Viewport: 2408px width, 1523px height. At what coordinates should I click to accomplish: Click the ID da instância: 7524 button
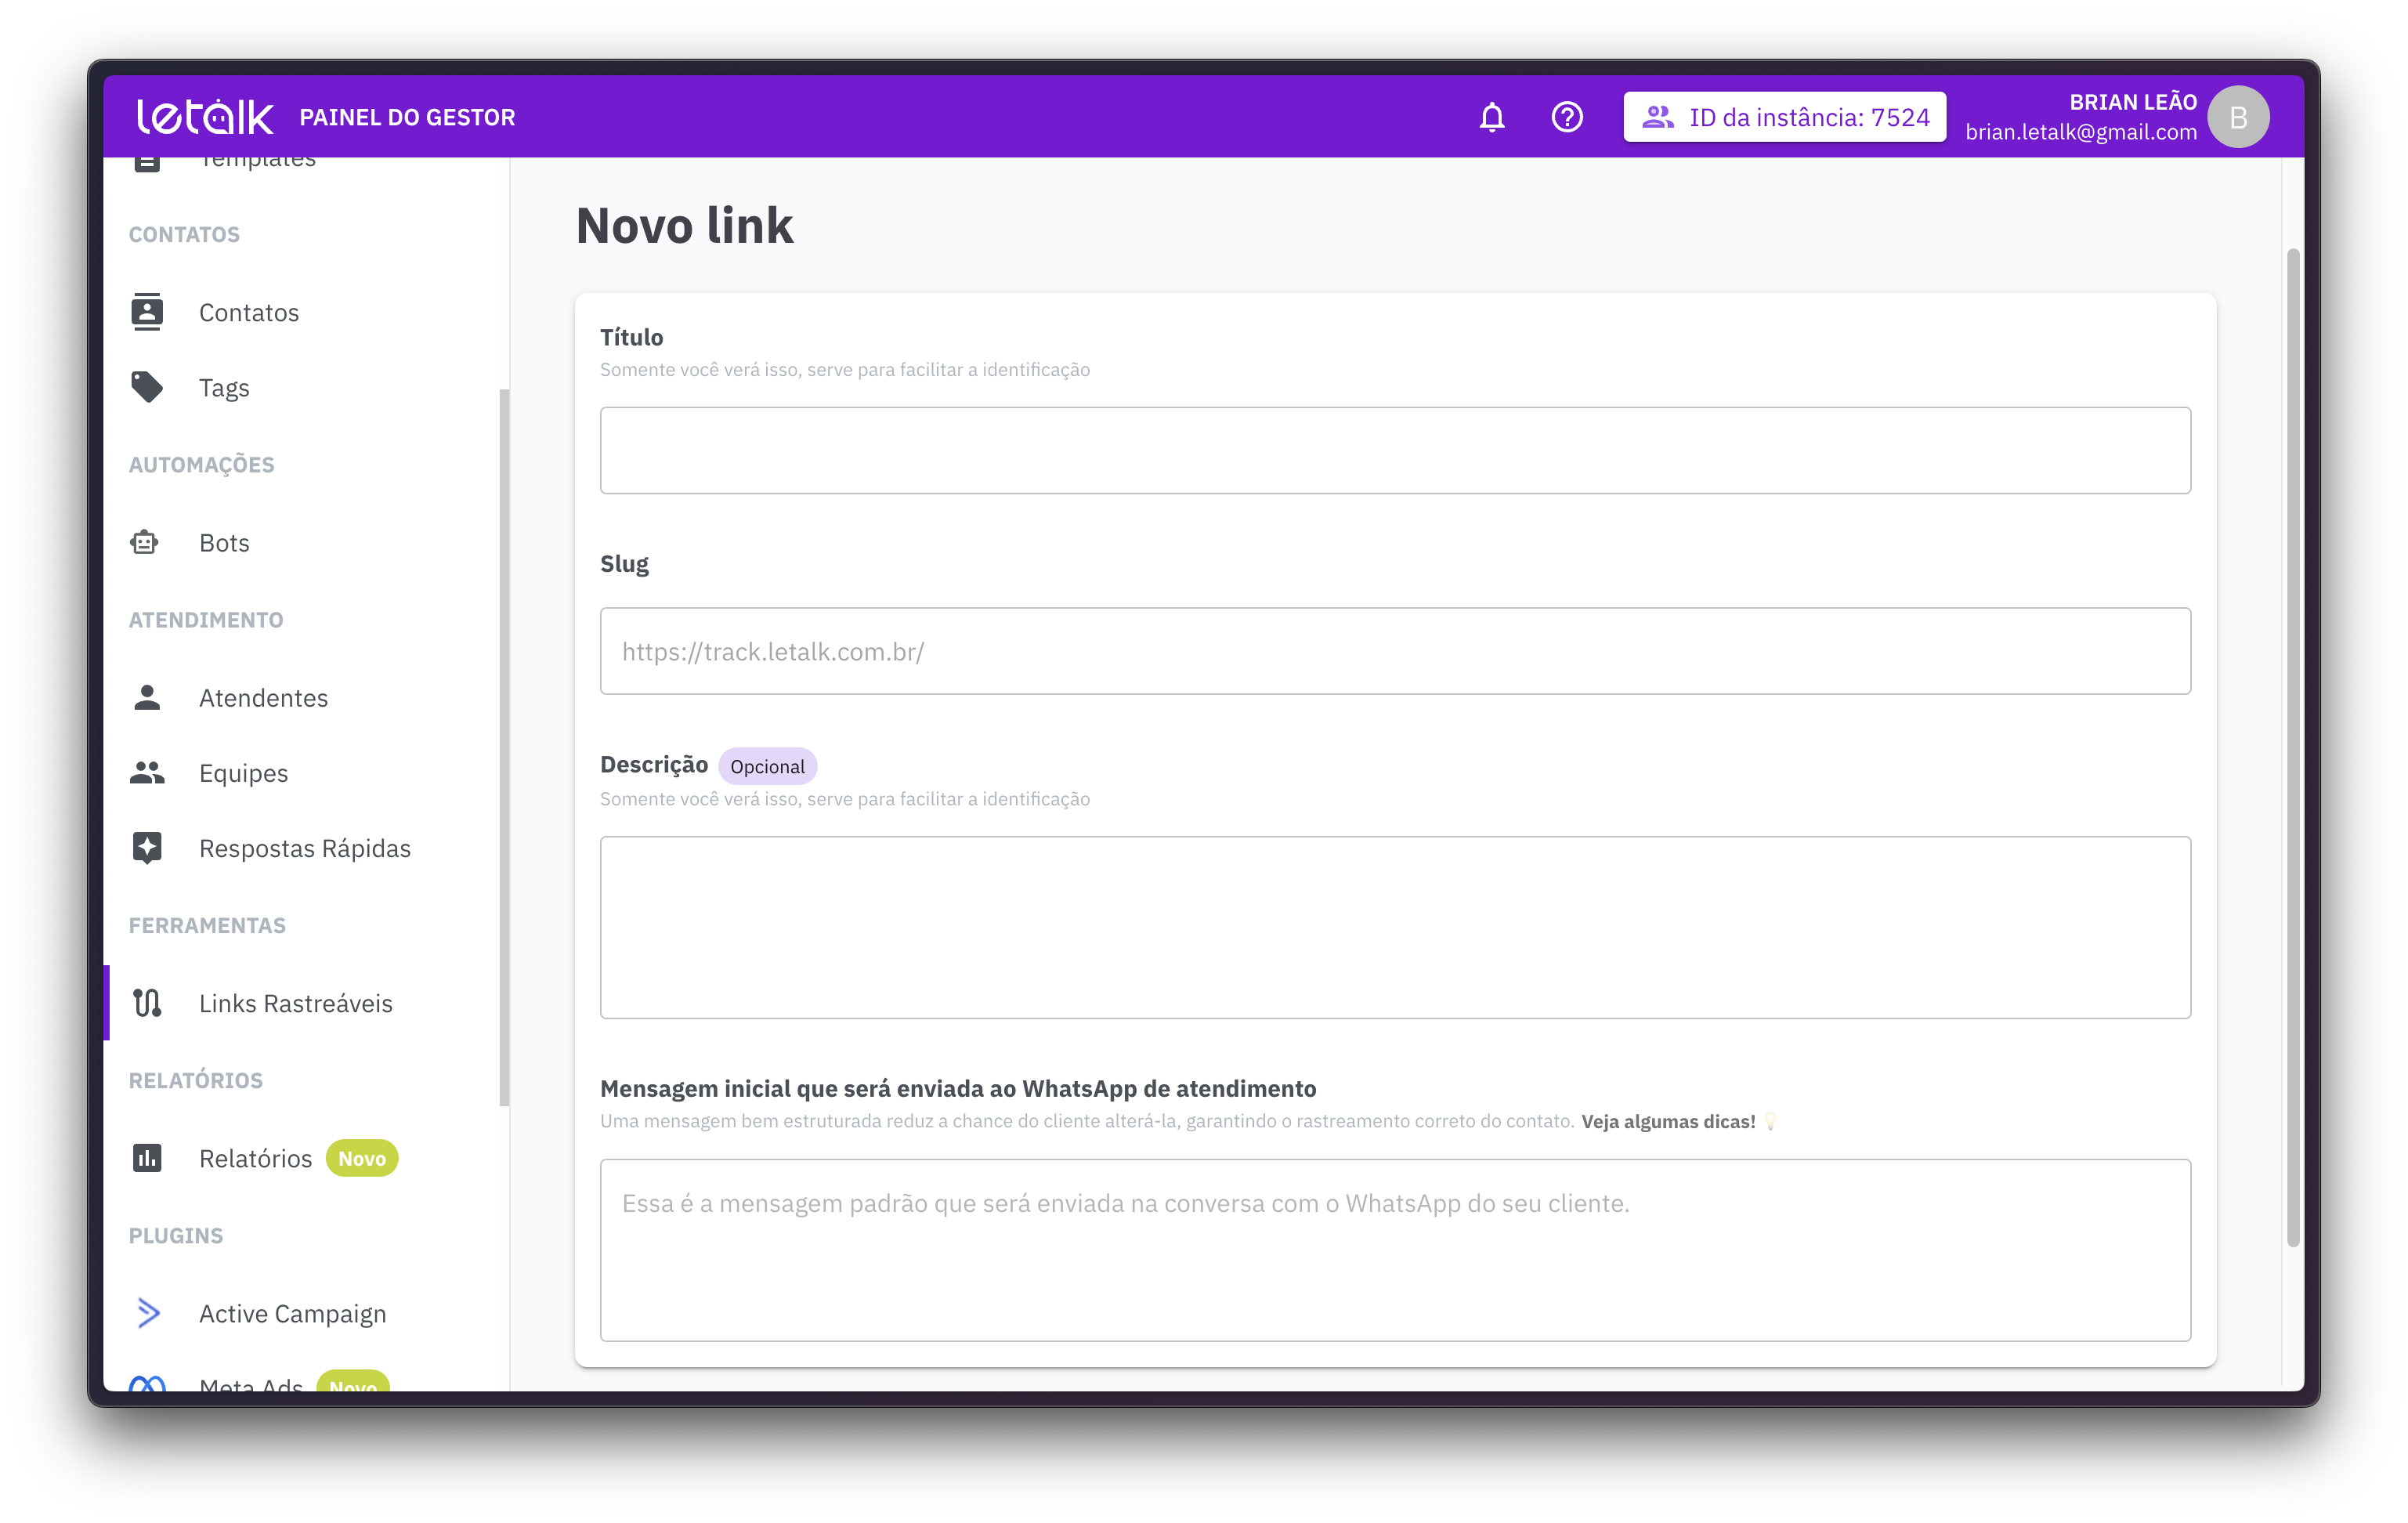click(x=1784, y=117)
